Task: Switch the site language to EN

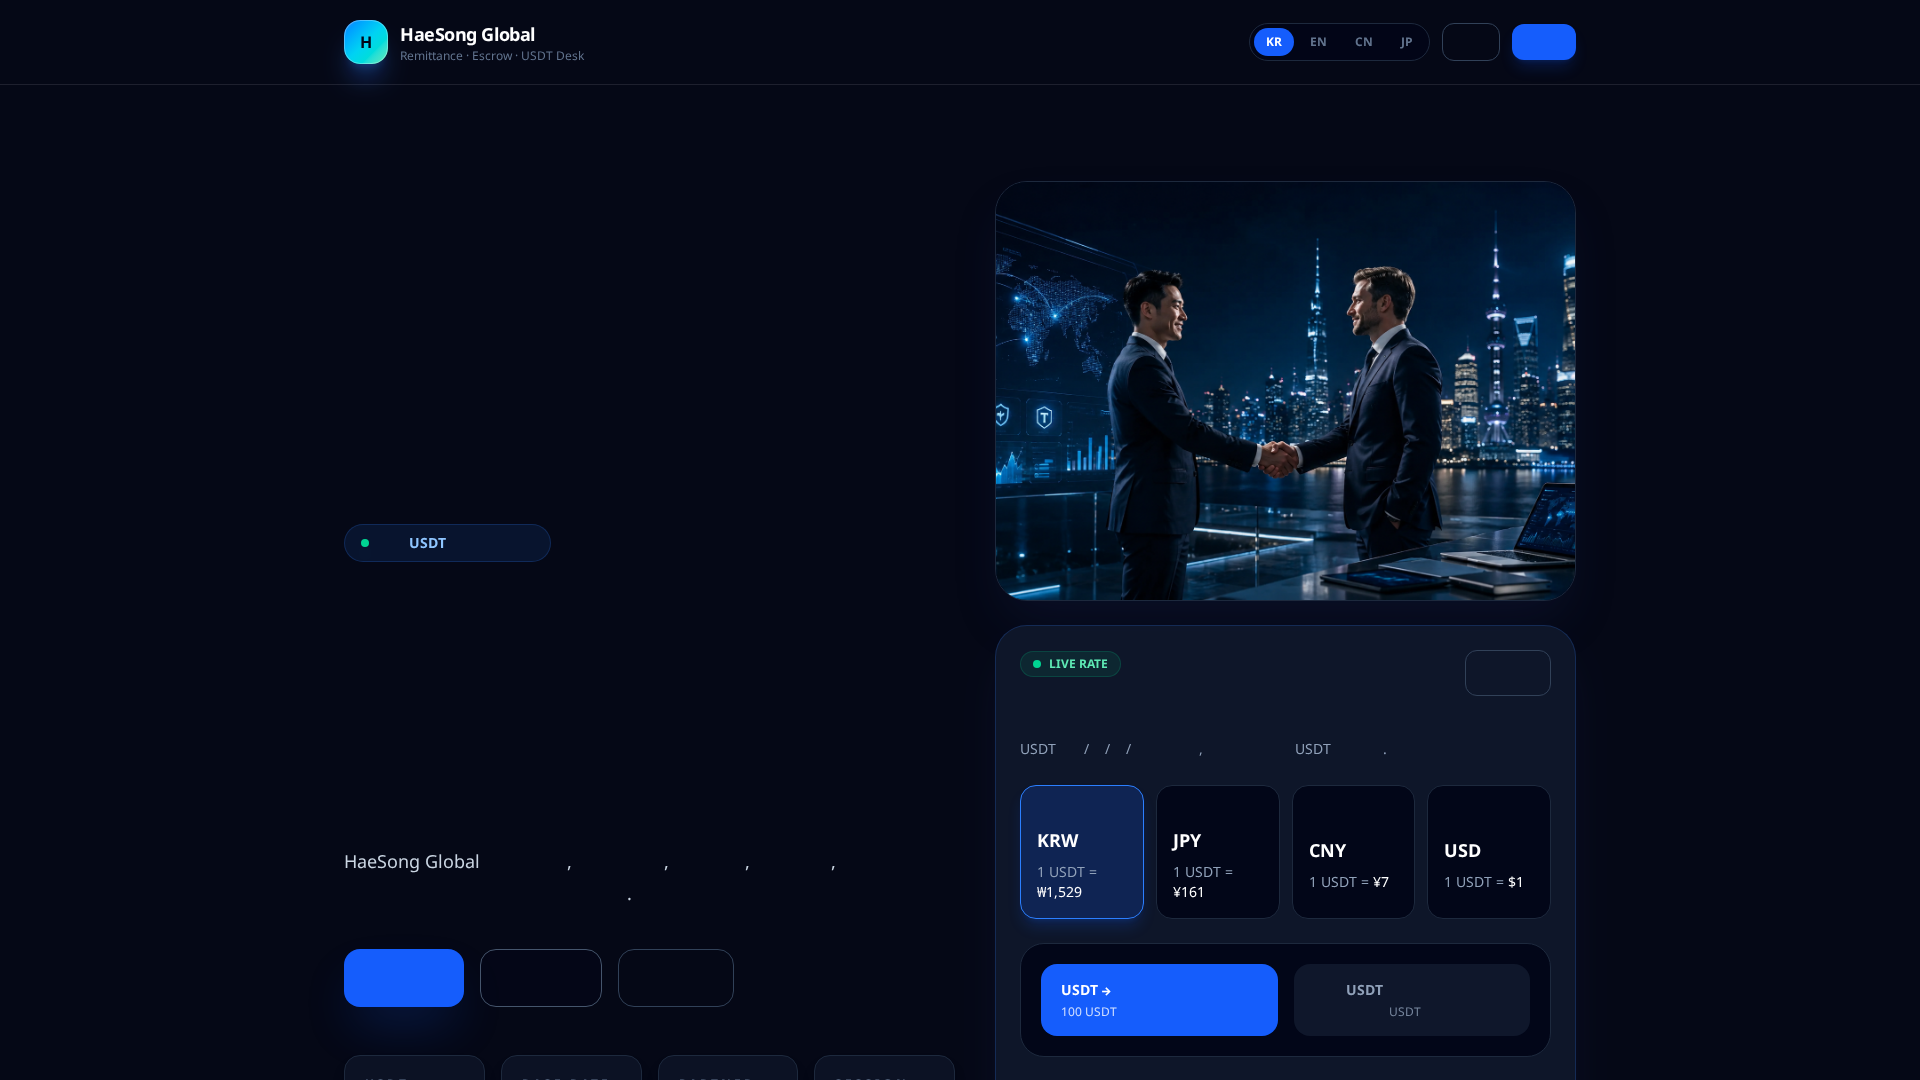Action: tap(1318, 42)
